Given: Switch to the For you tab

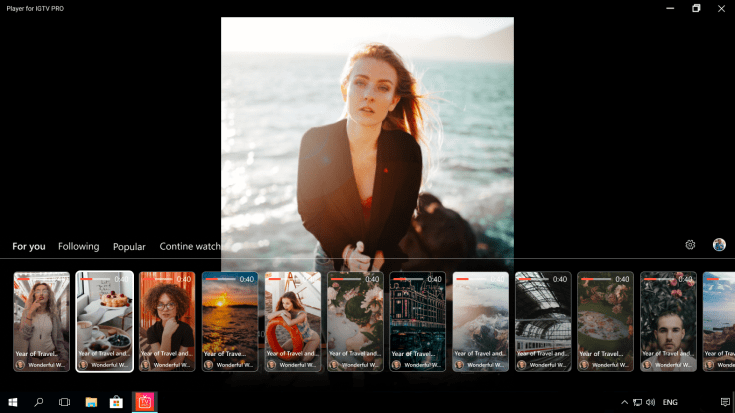Looking at the screenshot, I should click(29, 246).
